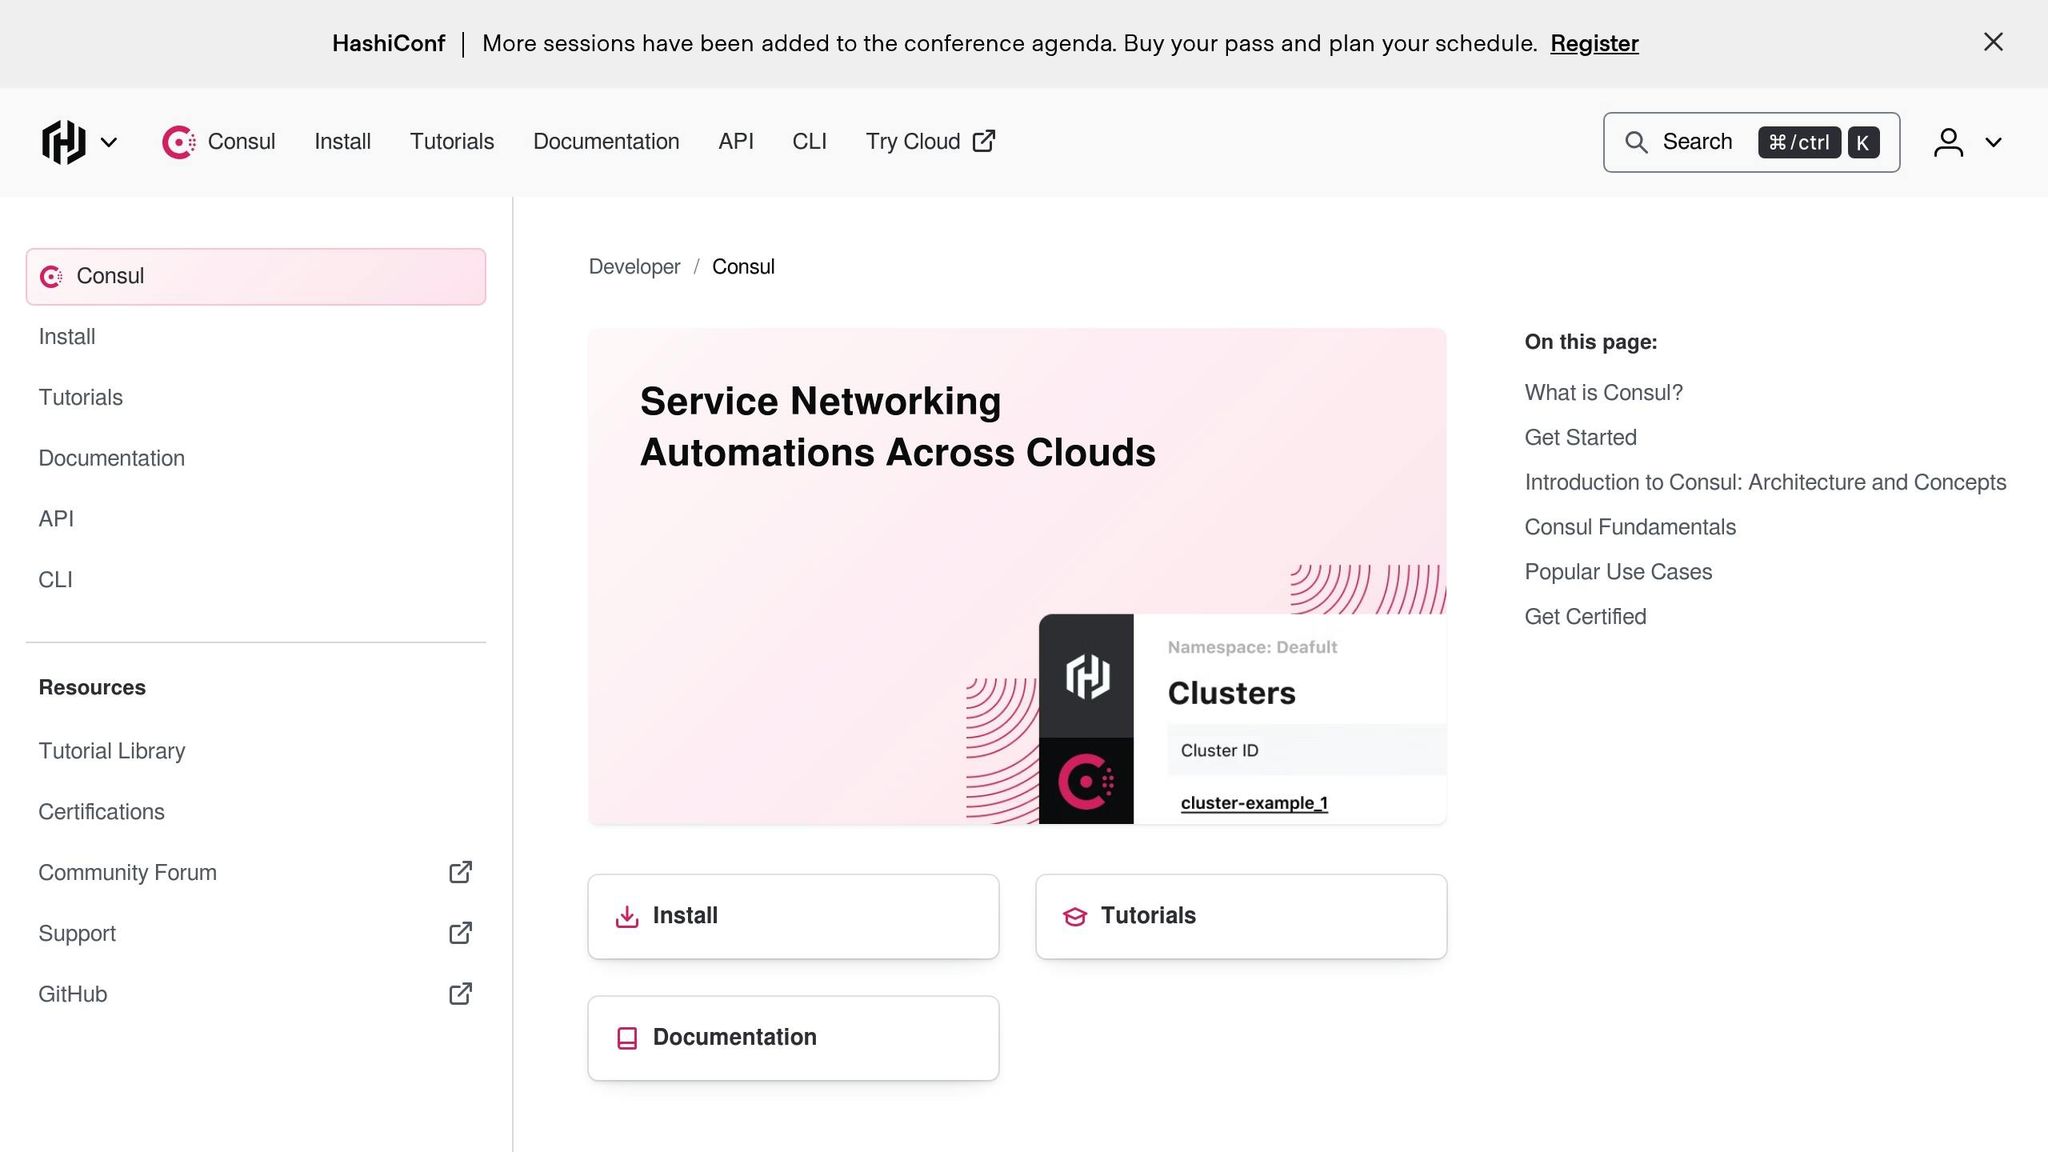Dismiss the HashiConf announcement banner
Screen dimensions: 2048x1152
click(1993, 42)
